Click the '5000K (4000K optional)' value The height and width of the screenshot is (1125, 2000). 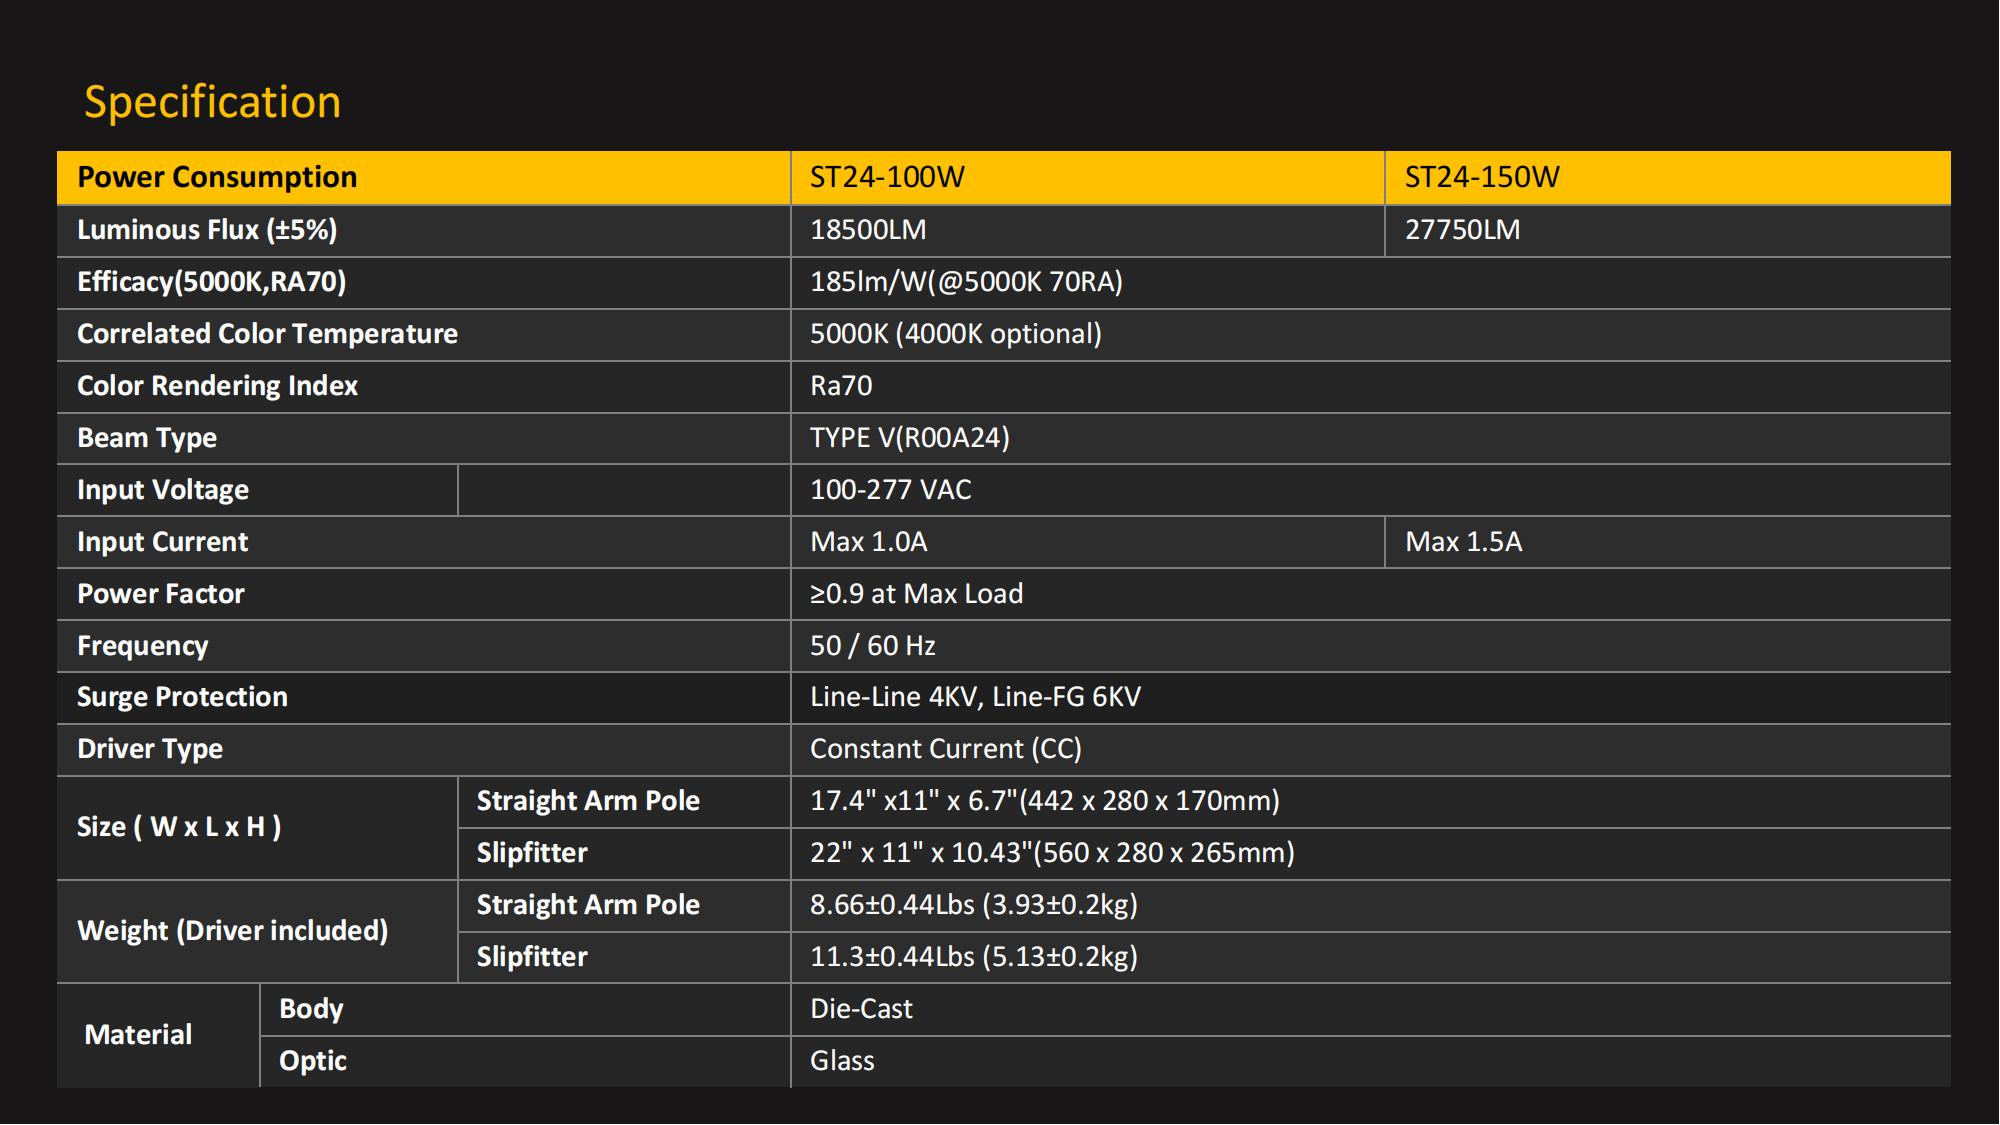click(x=956, y=334)
